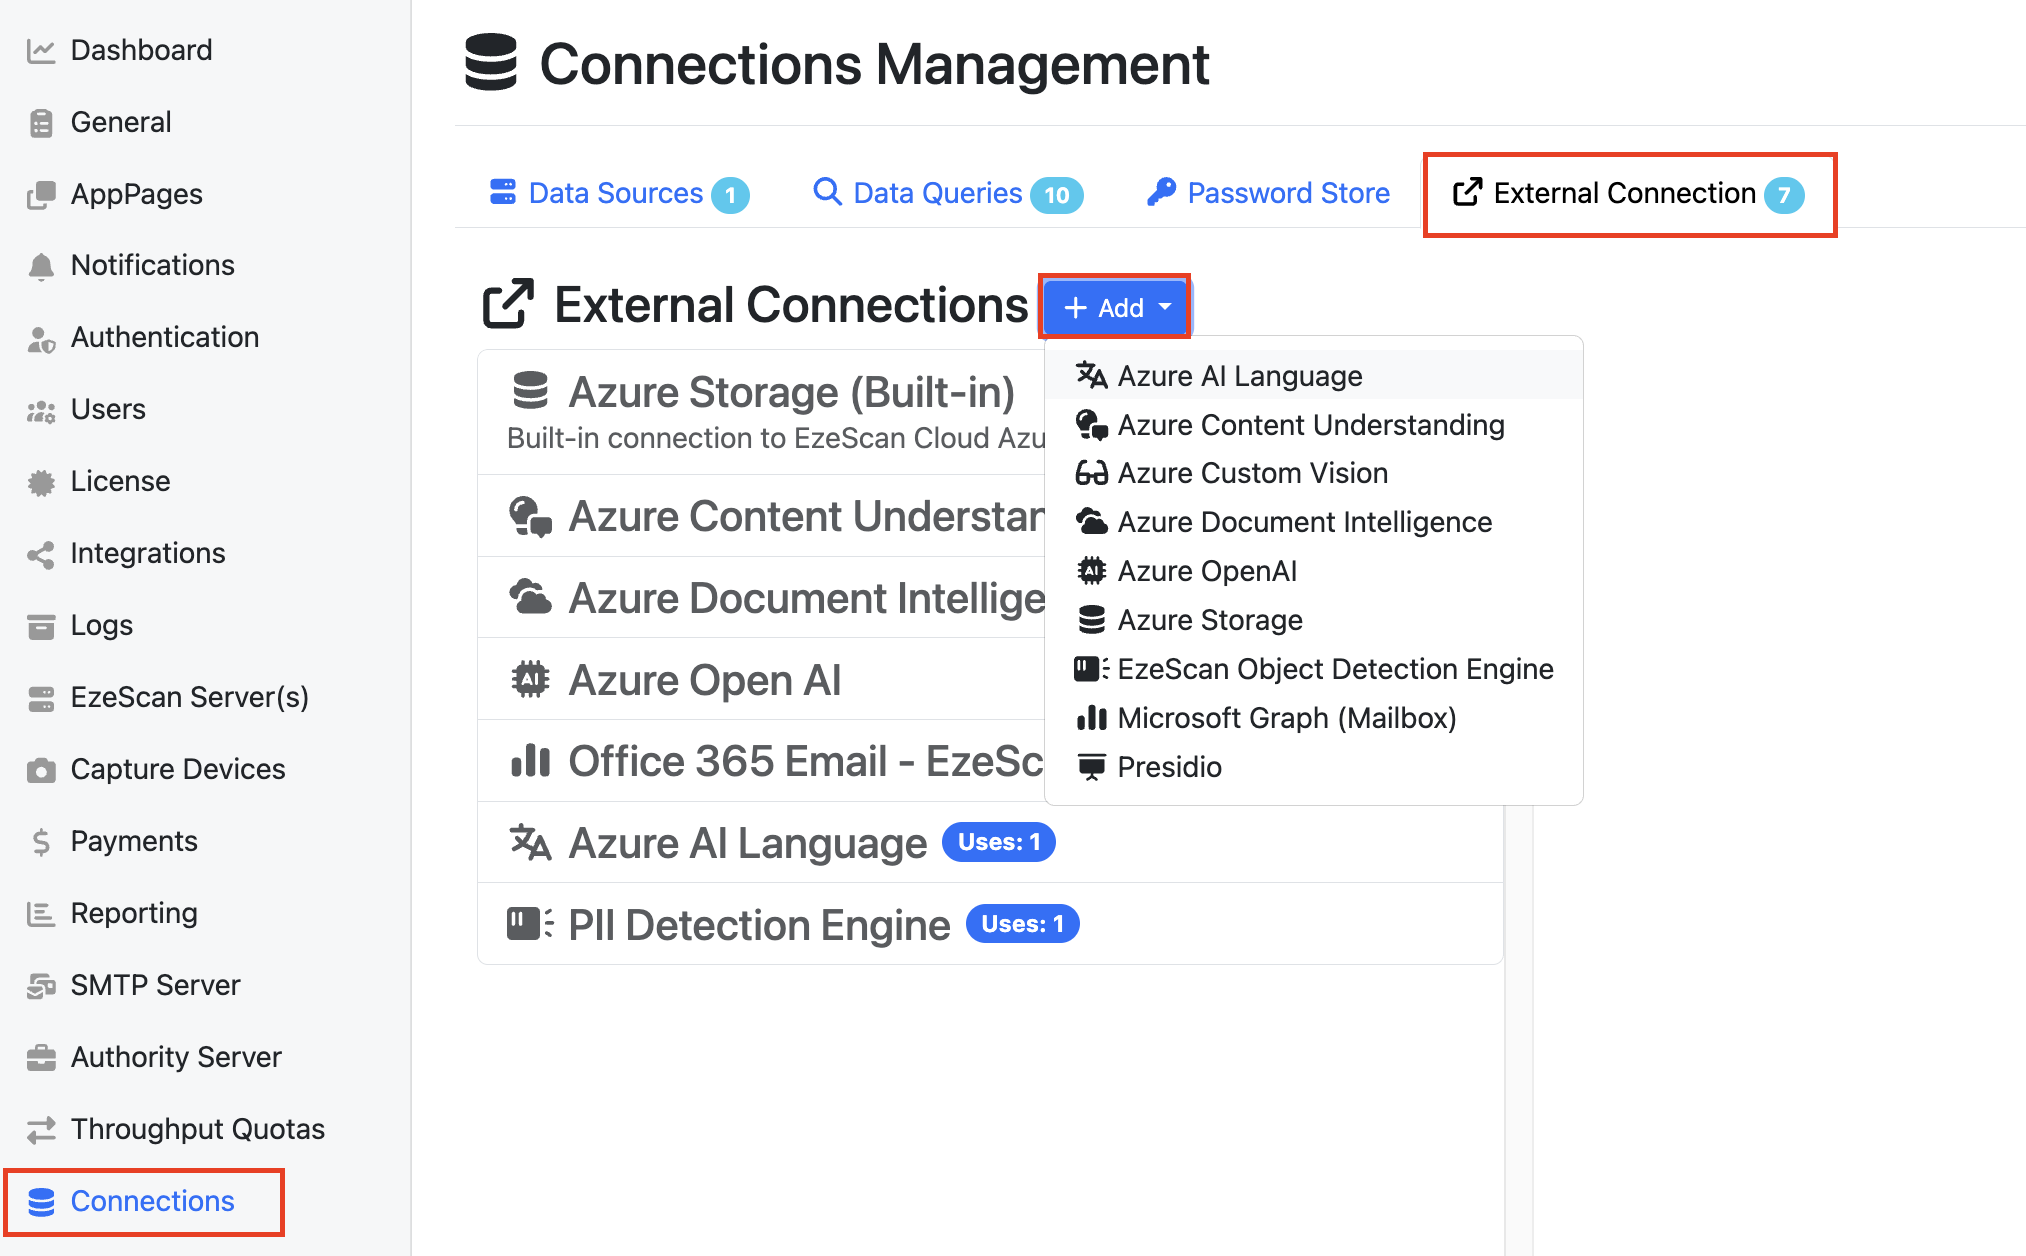This screenshot has height=1256, width=2026.
Task: Click the AppPages icon in sidebar
Action: pyautogui.click(x=41, y=195)
